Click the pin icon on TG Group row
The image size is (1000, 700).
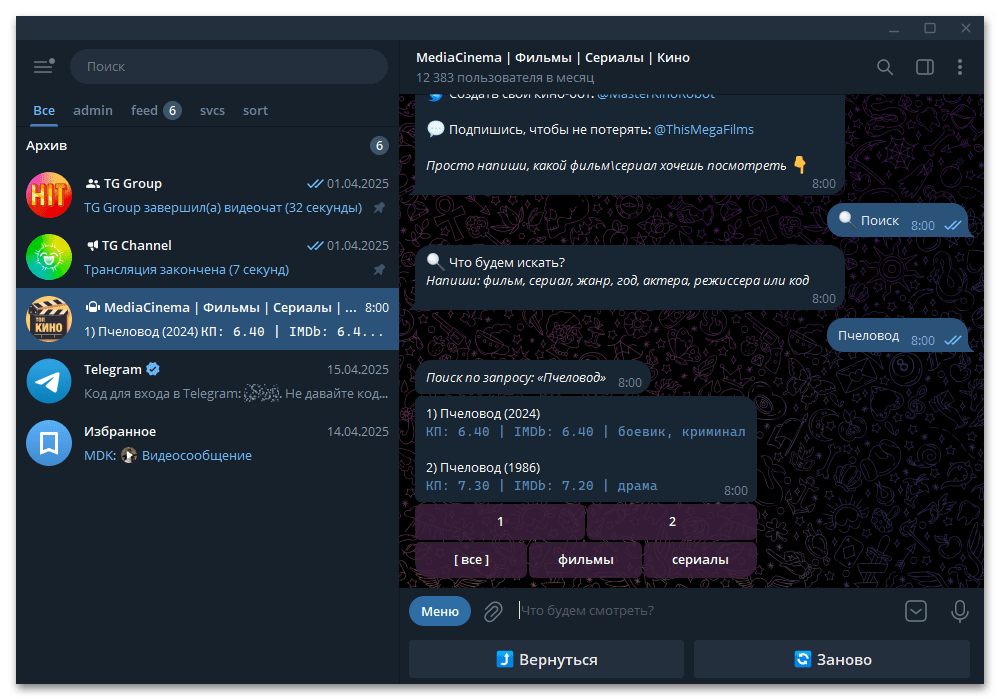pos(379,207)
